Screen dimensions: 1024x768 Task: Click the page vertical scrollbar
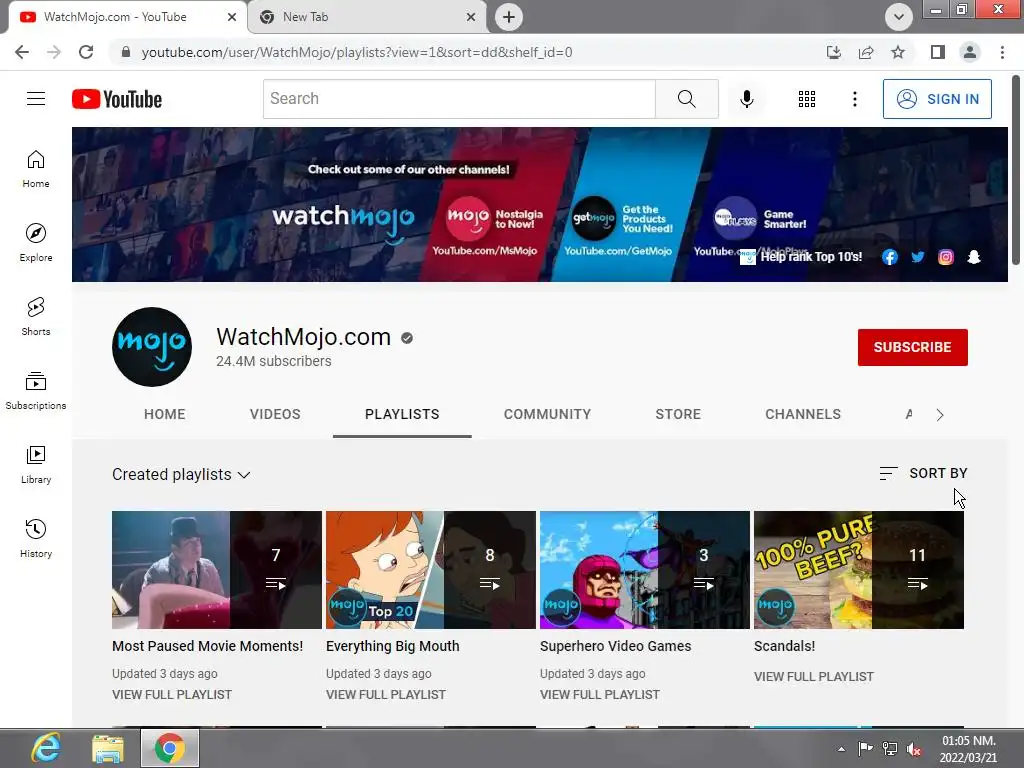pyautogui.click(x=1016, y=171)
